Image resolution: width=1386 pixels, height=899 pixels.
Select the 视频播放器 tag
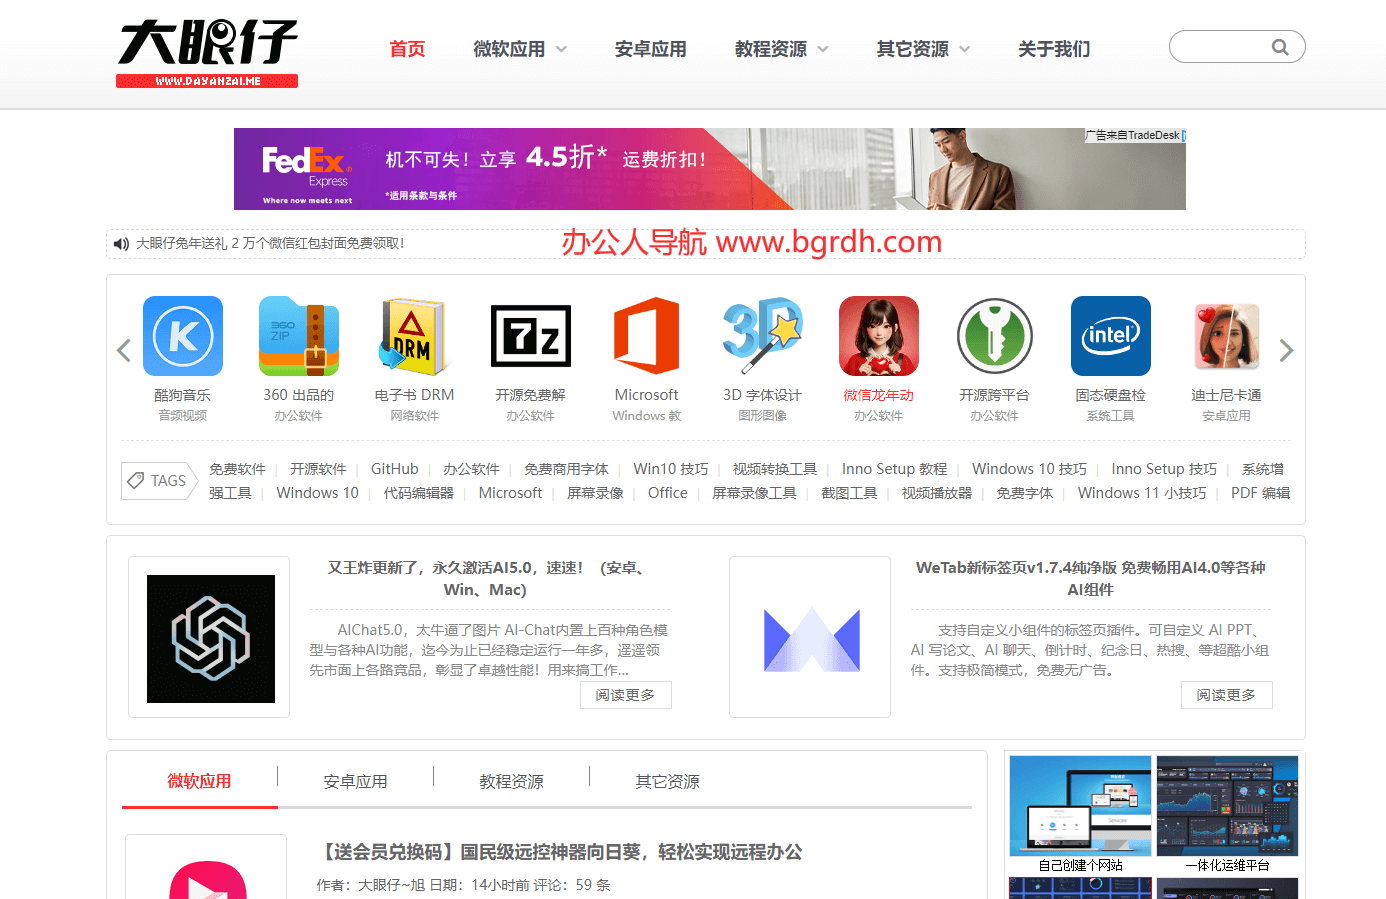click(937, 493)
